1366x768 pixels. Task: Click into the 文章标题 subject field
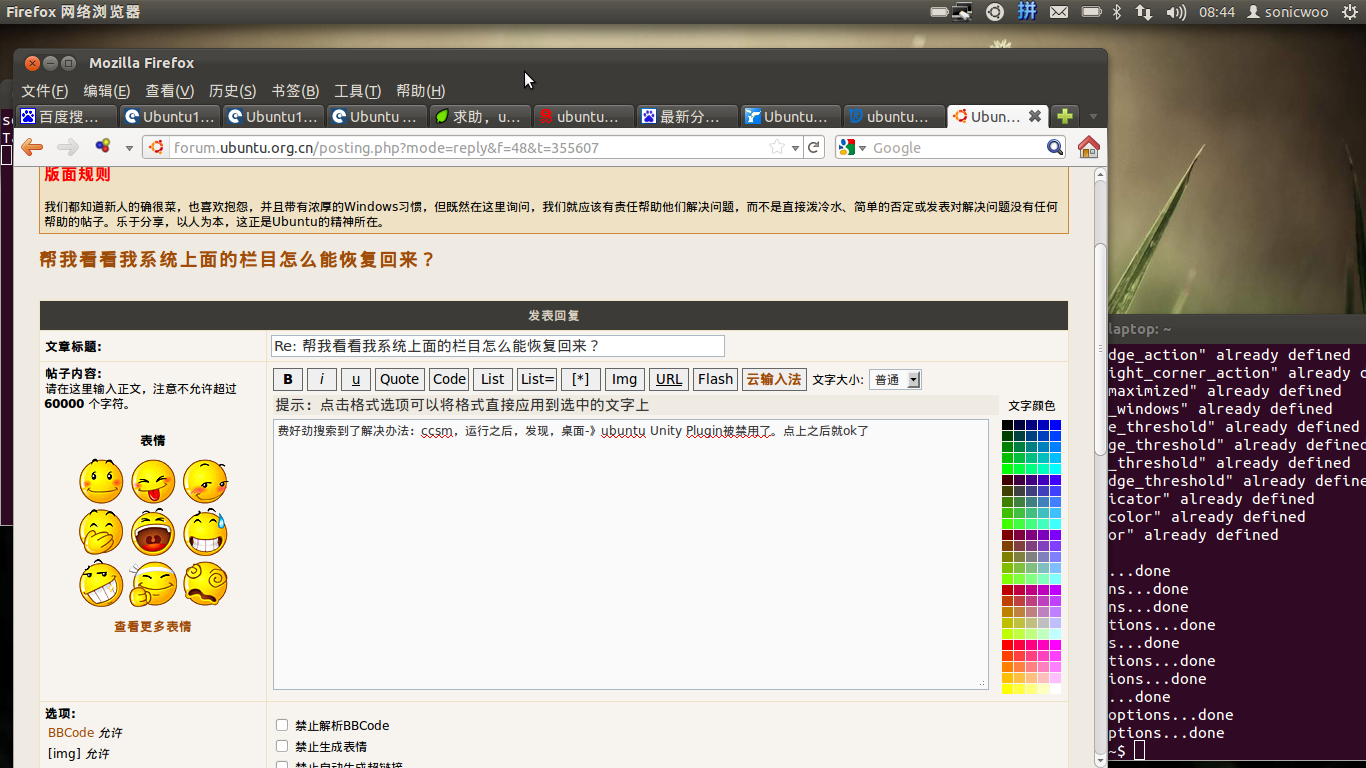497,346
